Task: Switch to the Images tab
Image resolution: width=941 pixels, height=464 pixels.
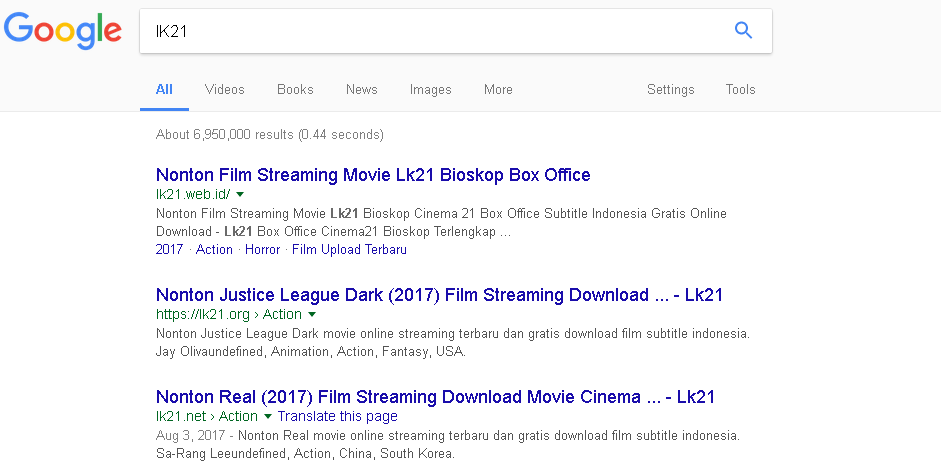Action: point(430,89)
